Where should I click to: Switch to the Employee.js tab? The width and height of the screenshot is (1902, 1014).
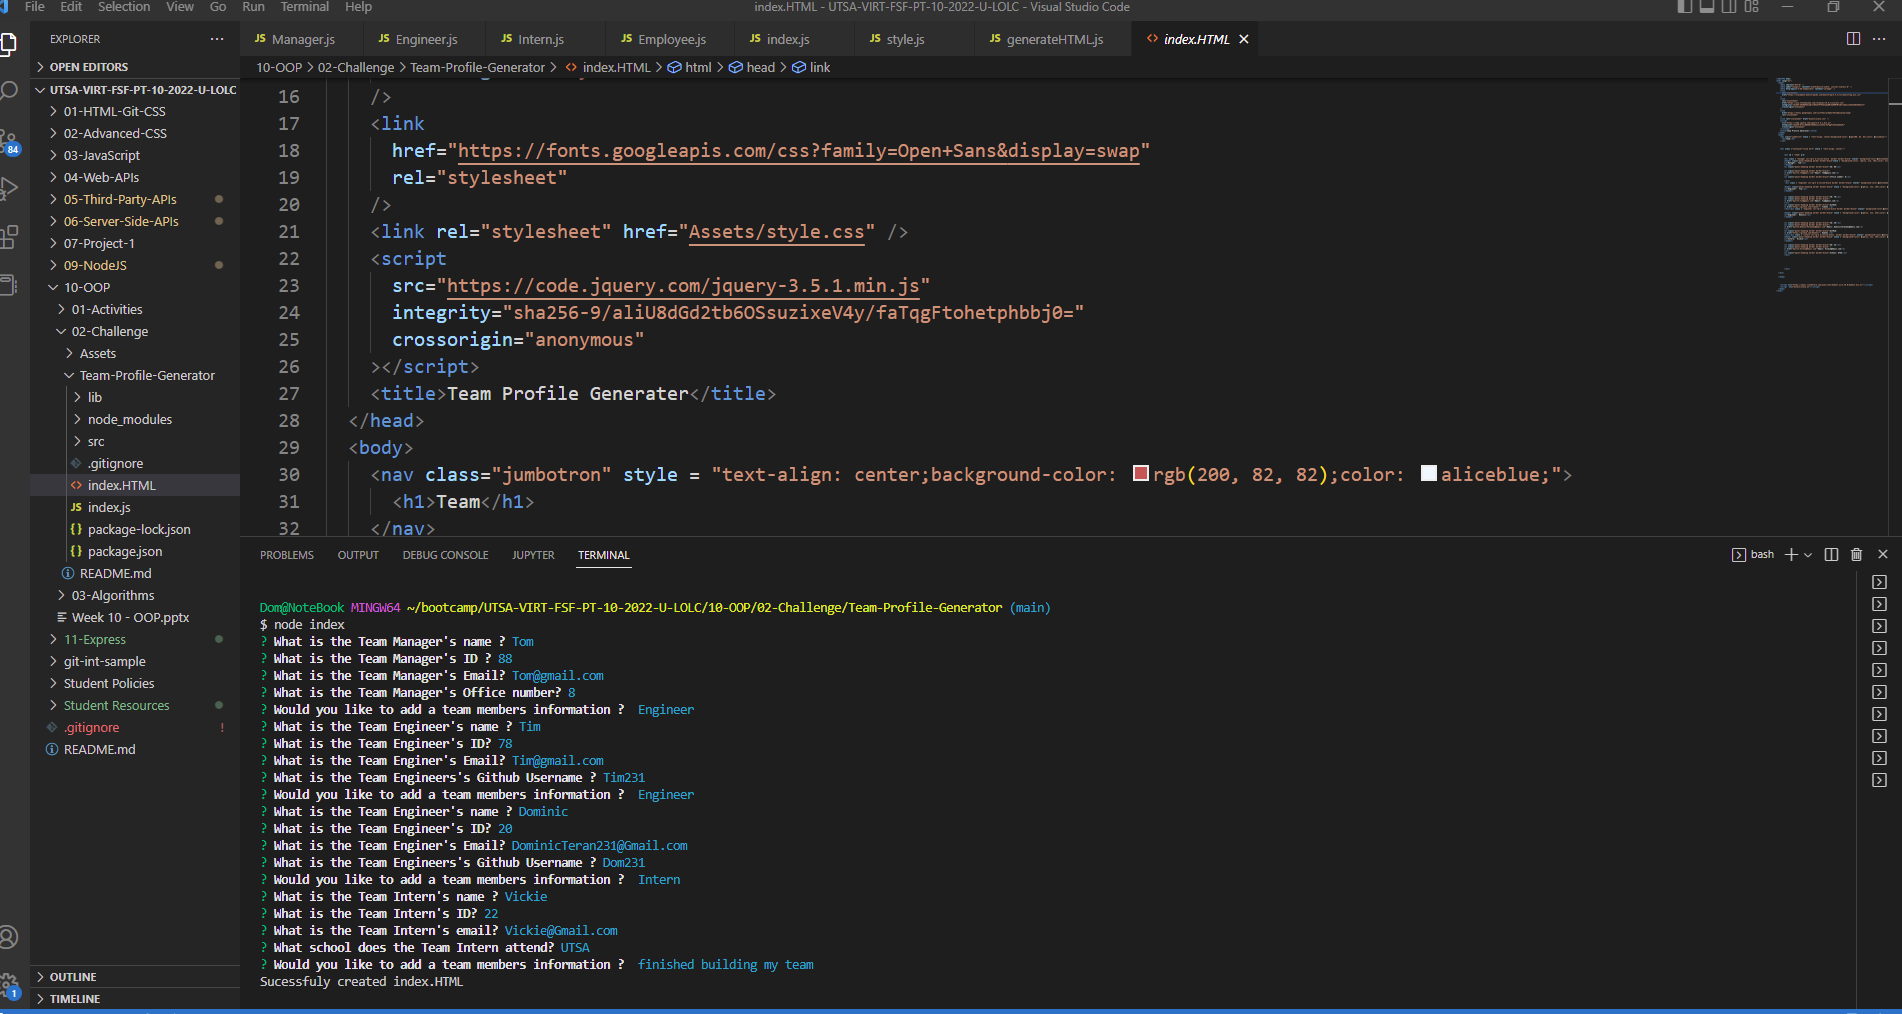pyautogui.click(x=667, y=39)
